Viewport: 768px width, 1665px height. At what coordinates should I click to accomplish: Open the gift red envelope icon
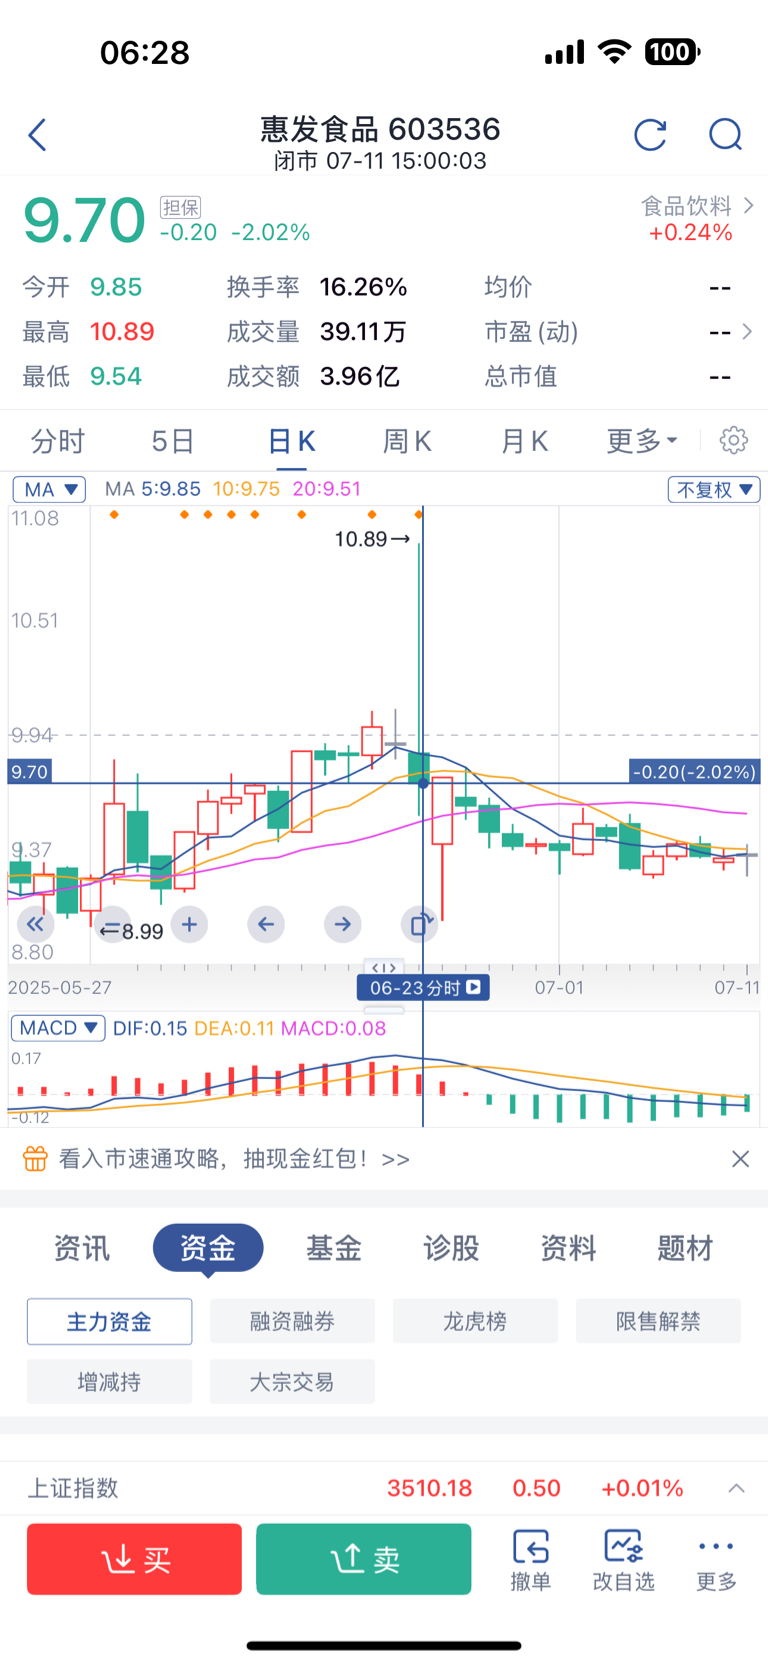pos(35,1159)
